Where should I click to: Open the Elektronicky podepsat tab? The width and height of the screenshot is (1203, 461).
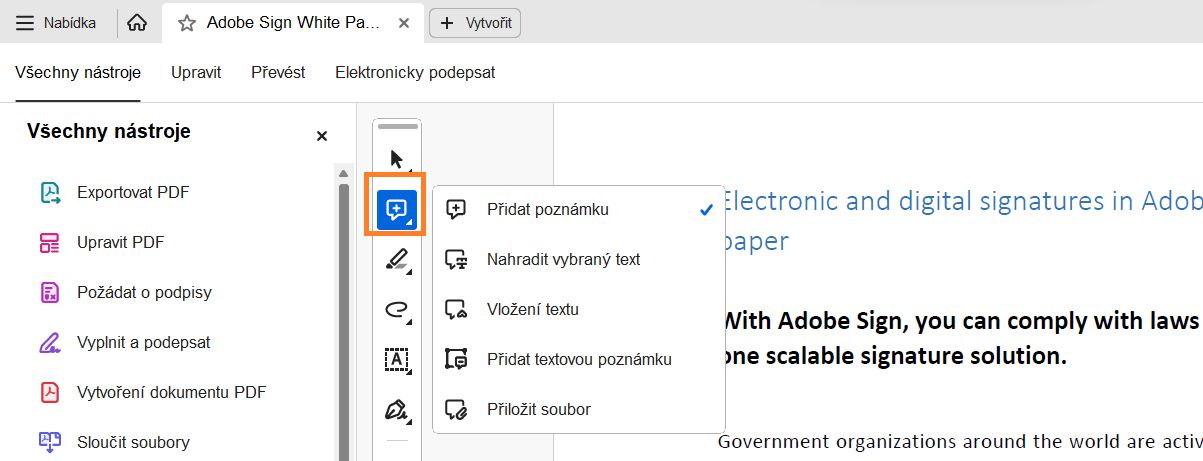click(415, 73)
